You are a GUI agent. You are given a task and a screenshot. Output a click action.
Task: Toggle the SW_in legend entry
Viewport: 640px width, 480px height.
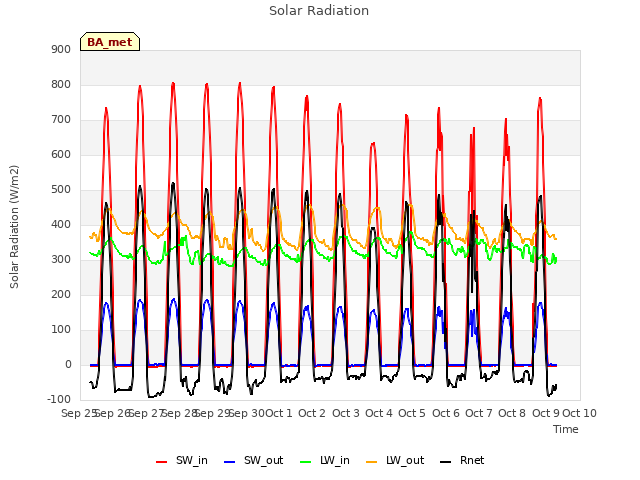pos(182,461)
